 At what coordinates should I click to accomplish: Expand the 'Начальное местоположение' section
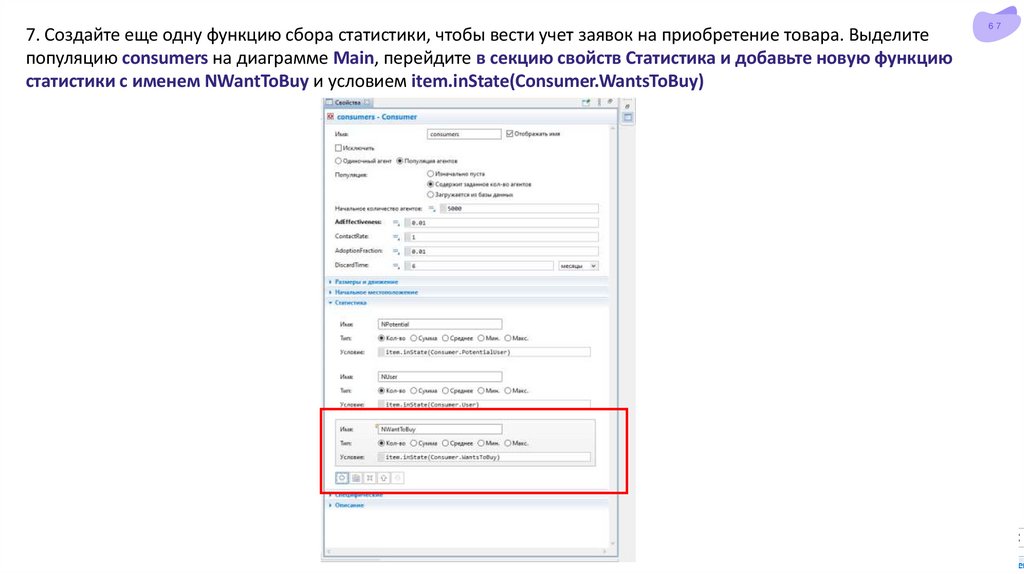tap(376, 292)
